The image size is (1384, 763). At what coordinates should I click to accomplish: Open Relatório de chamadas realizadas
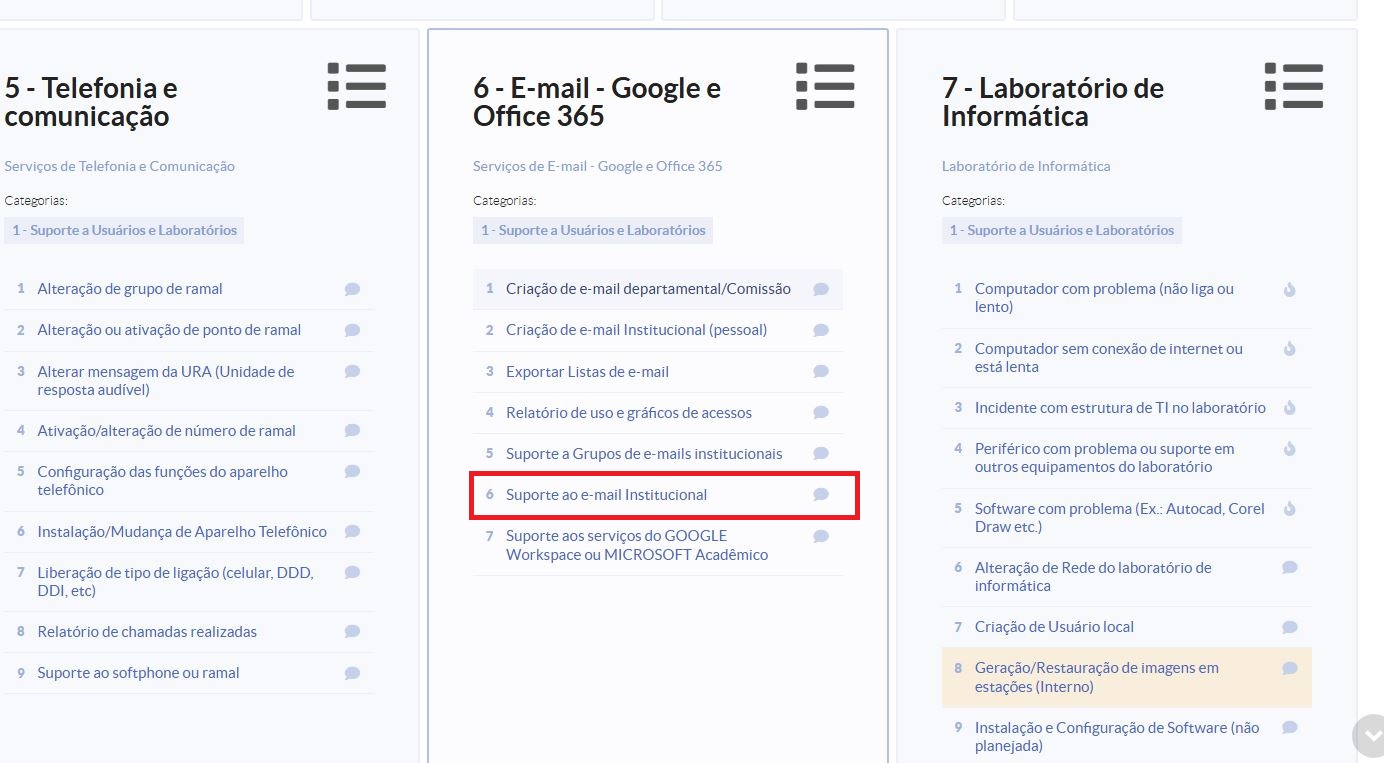point(147,632)
